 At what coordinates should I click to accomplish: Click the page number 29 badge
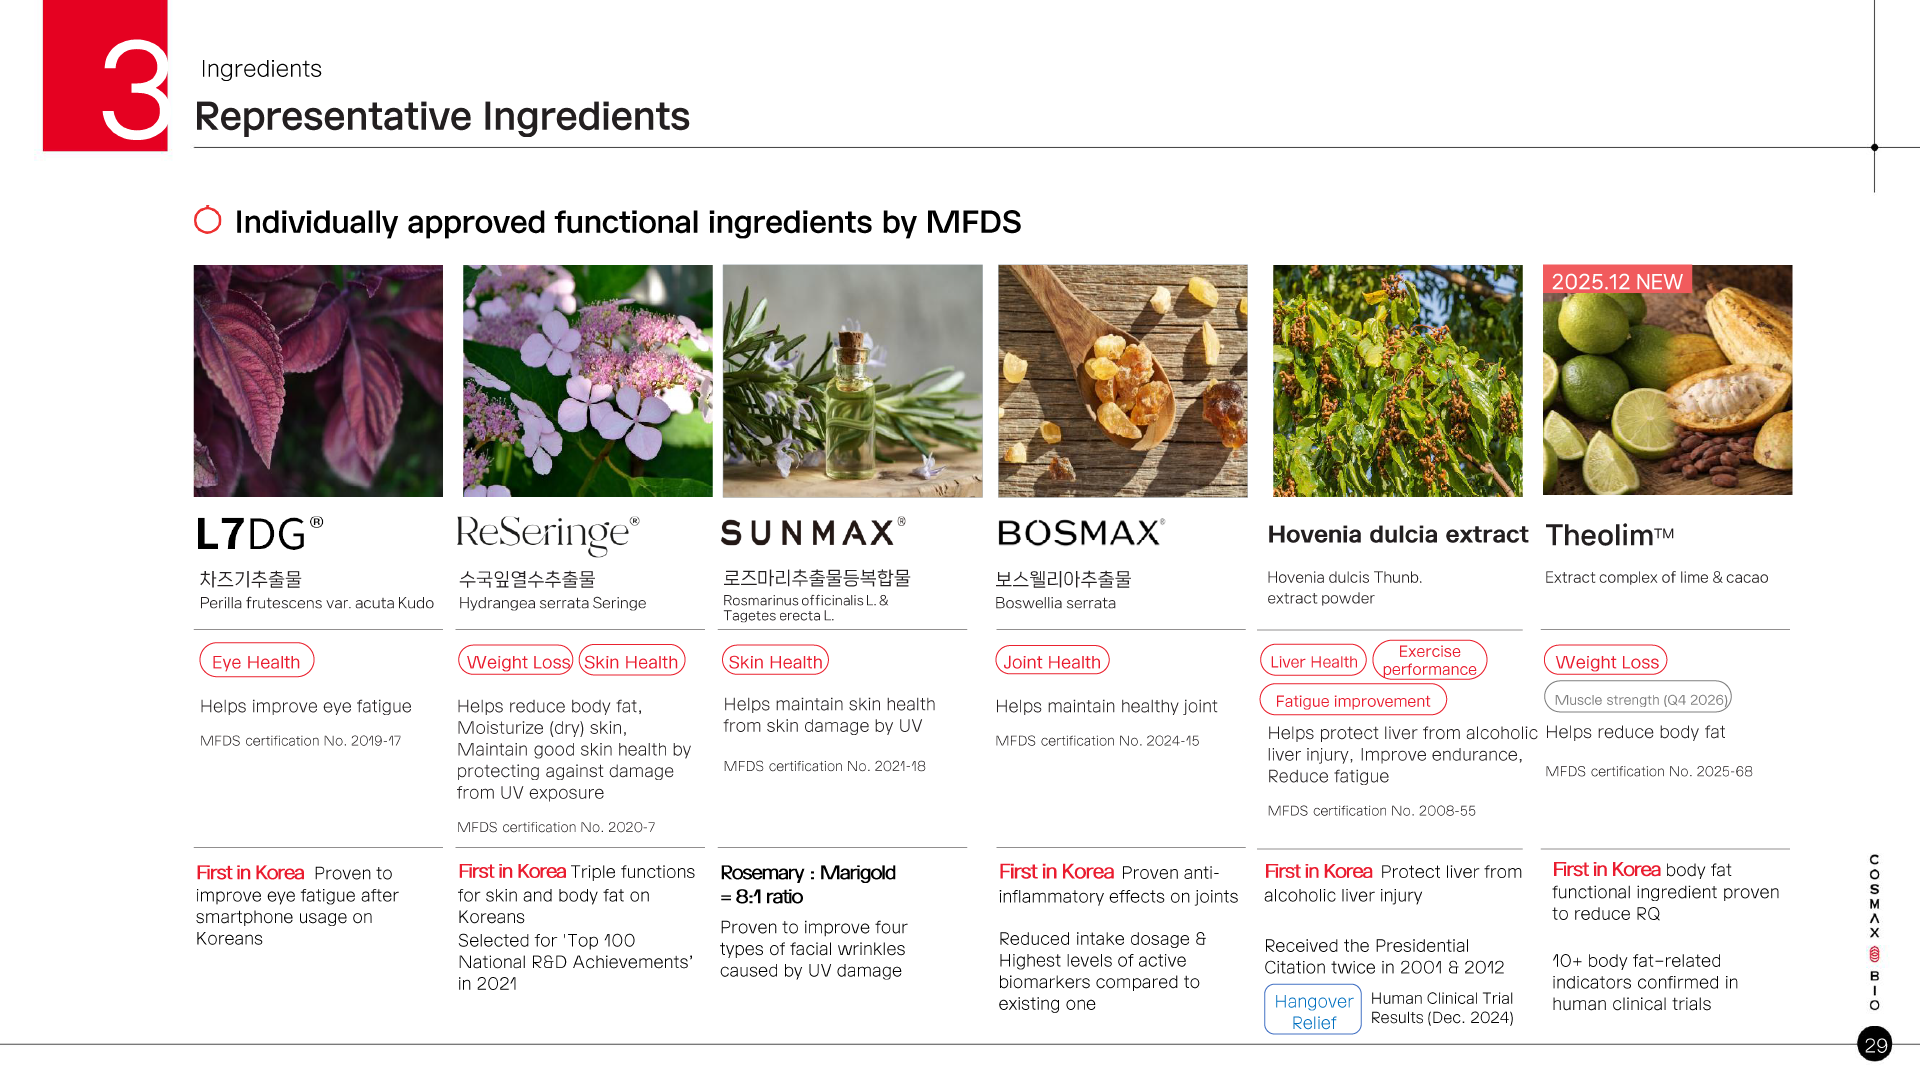[1875, 1044]
